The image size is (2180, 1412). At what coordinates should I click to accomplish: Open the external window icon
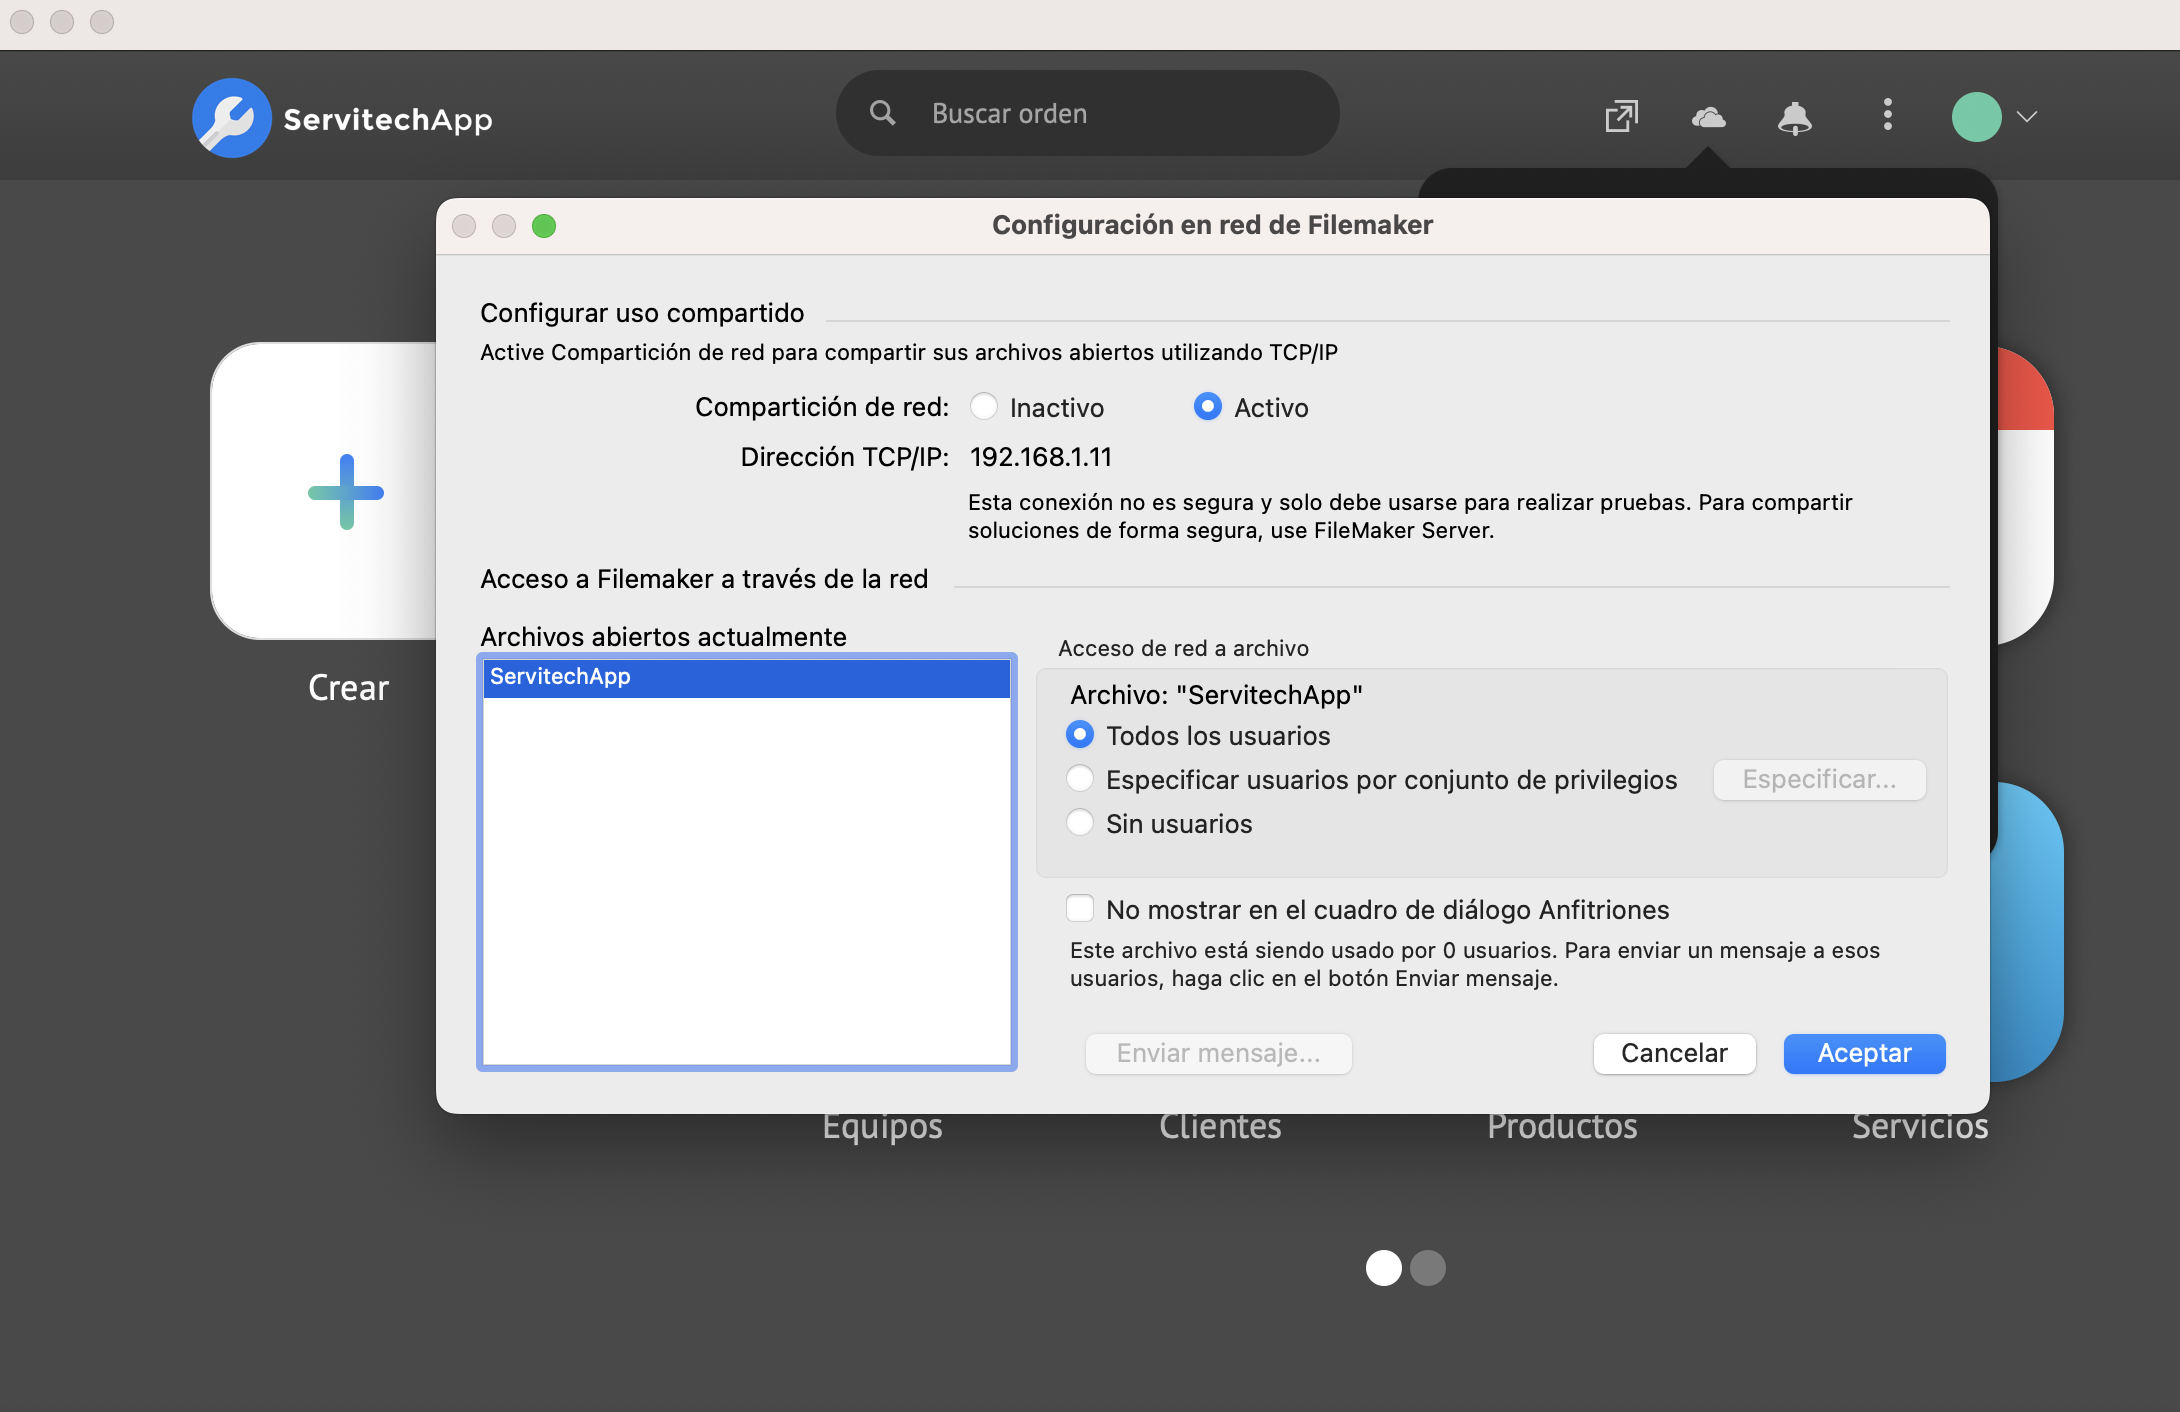point(1621,117)
